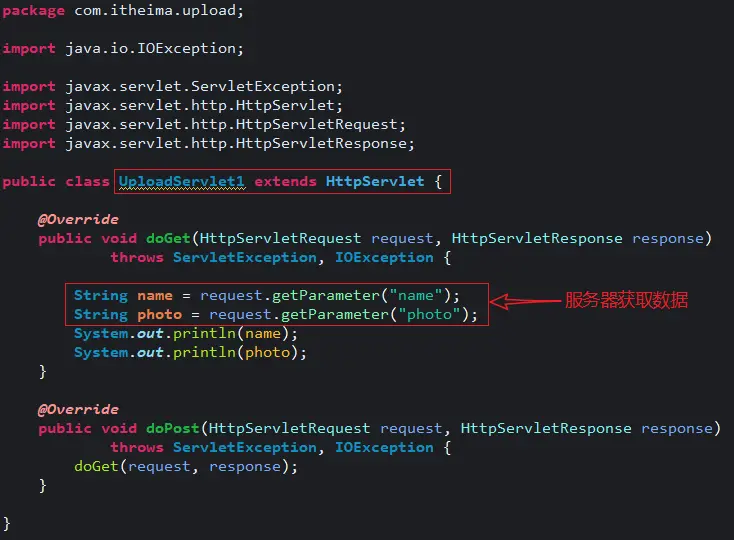
Task: Click String name declaration line
Action: (x=267, y=295)
